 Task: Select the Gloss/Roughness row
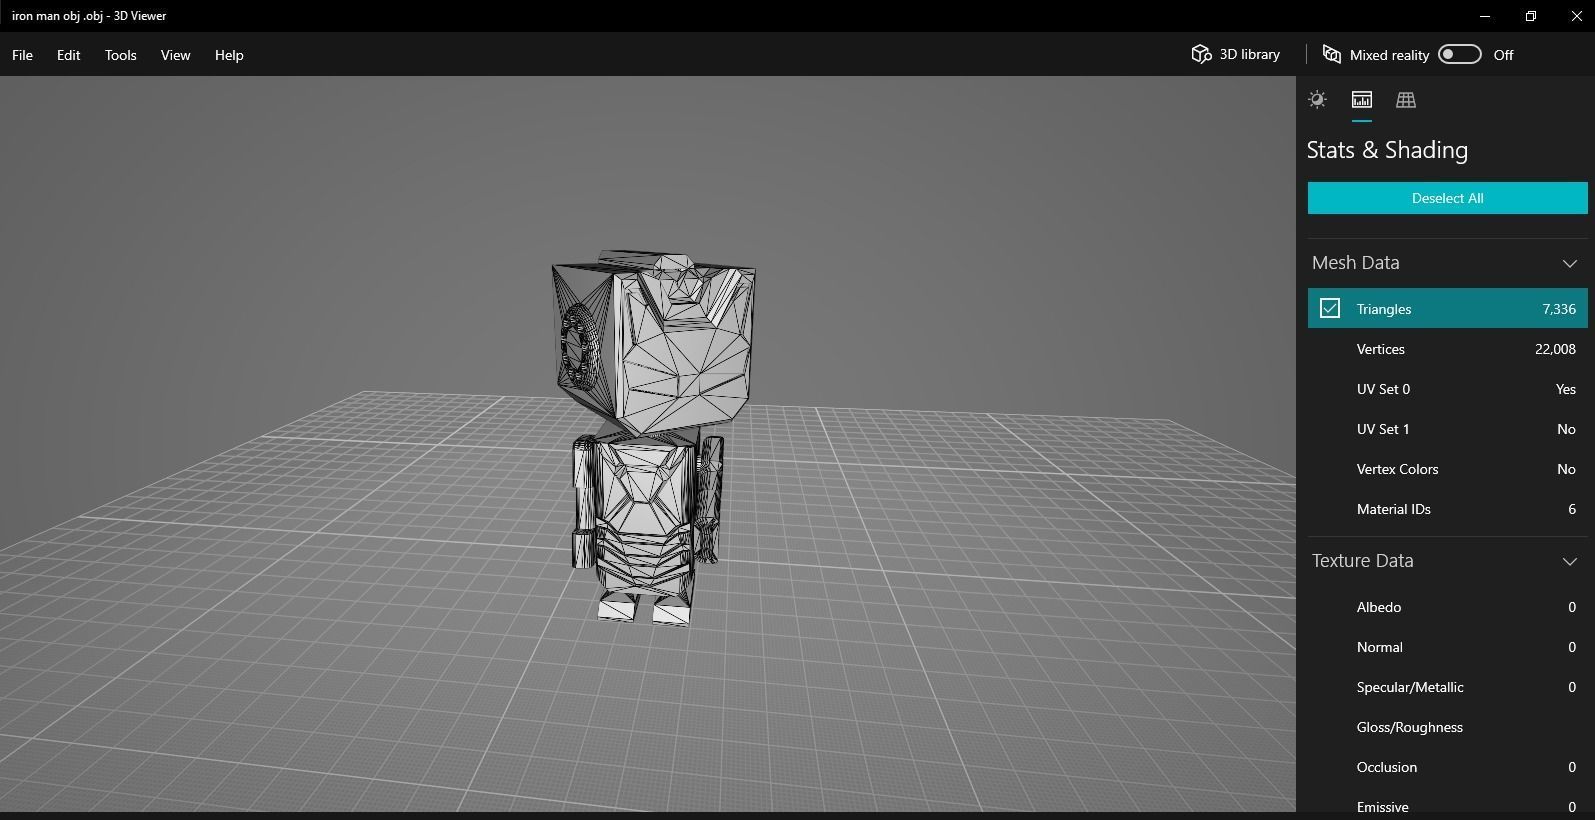point(1447,727)
